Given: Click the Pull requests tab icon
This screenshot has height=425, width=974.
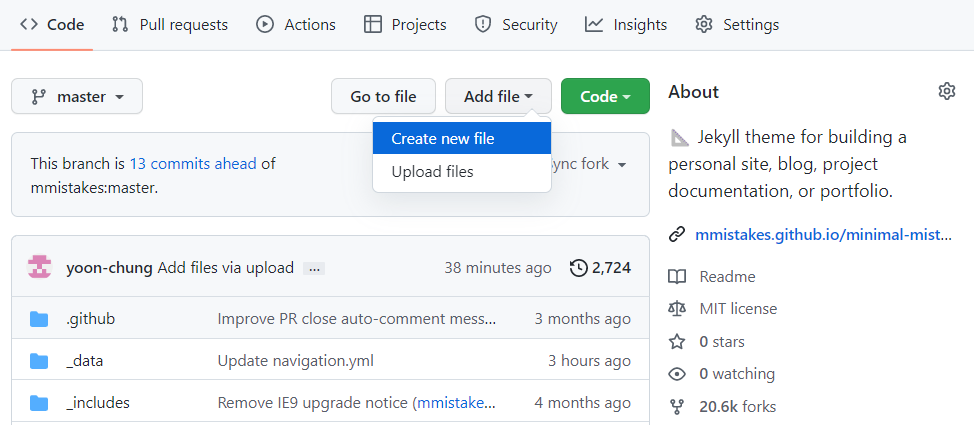Looking at the screenshot, I should tap(120, 25).
